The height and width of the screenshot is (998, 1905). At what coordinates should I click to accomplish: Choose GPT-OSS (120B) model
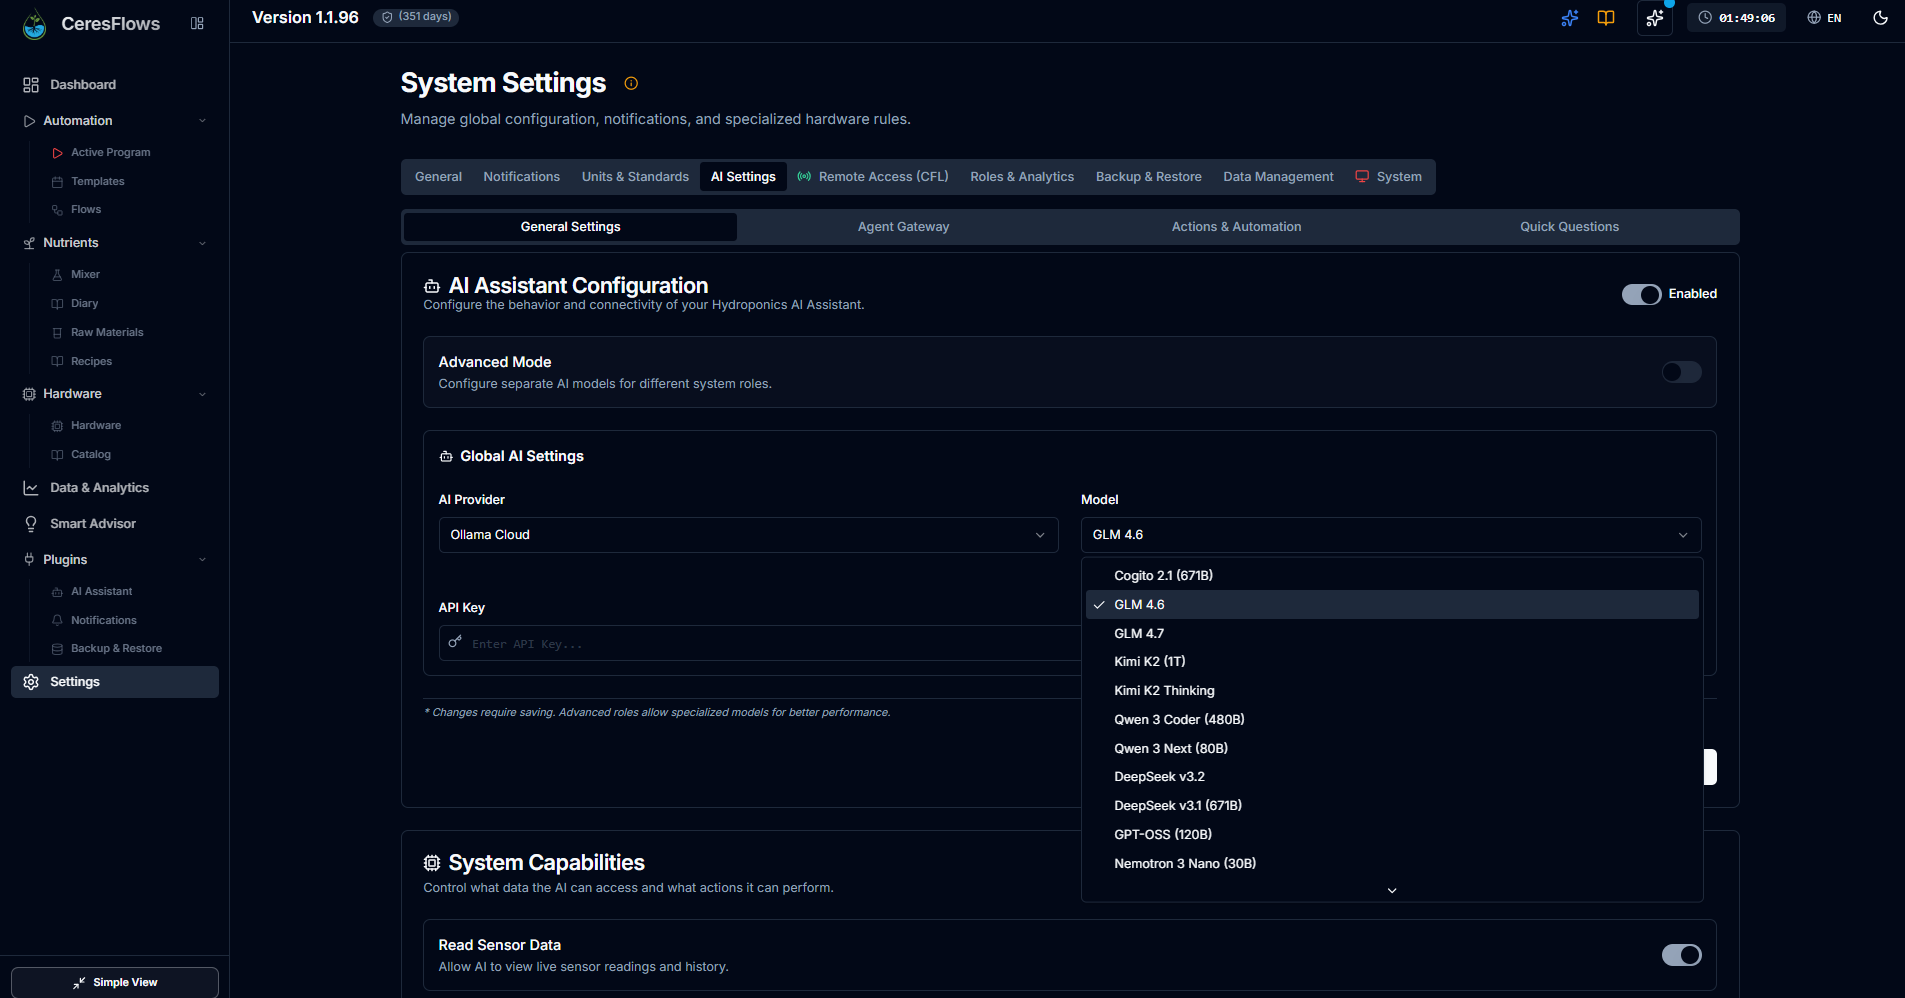1392,835
